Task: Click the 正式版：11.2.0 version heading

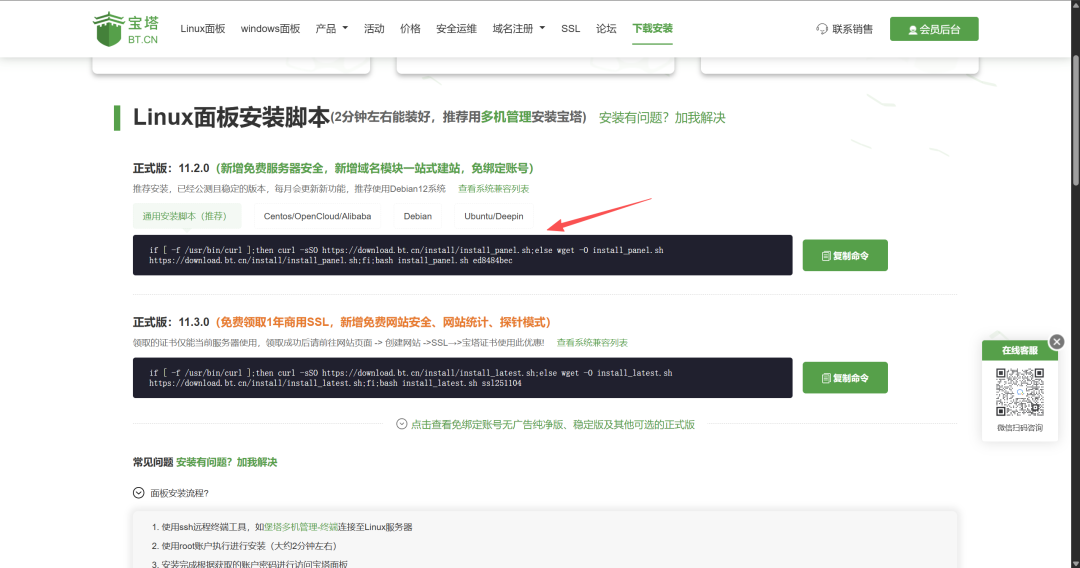Action: click(171, 169)
